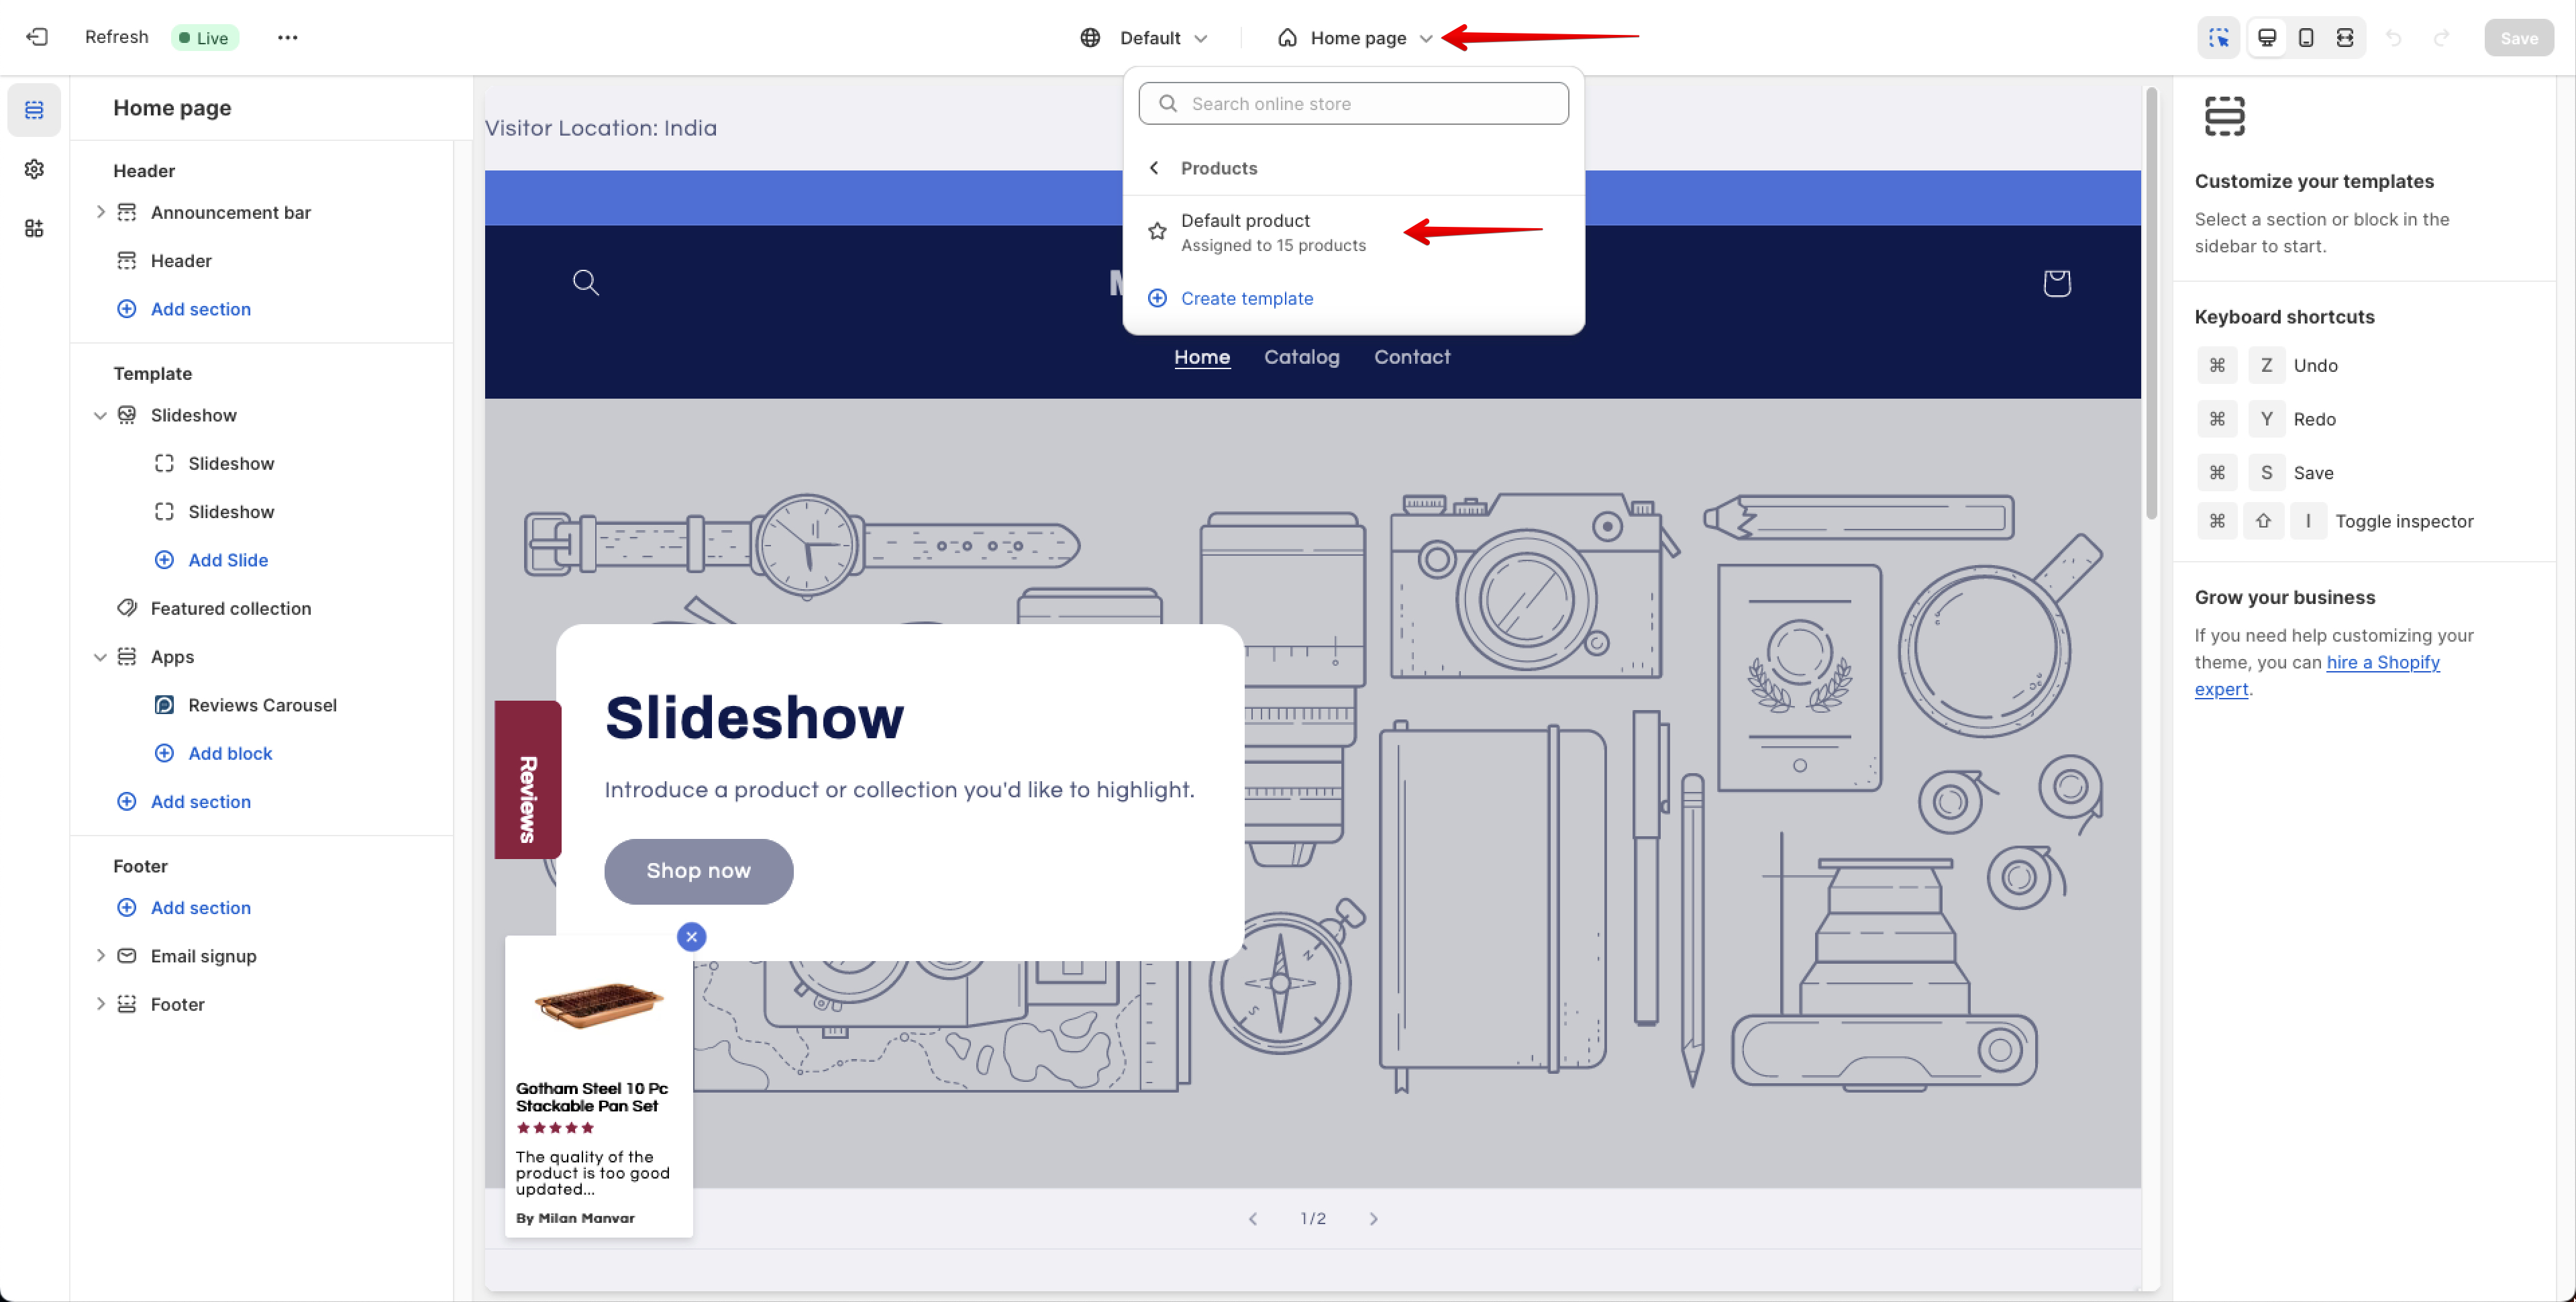Click the Slideshow heading text
2576x1302 pixels.
(754, 717)
